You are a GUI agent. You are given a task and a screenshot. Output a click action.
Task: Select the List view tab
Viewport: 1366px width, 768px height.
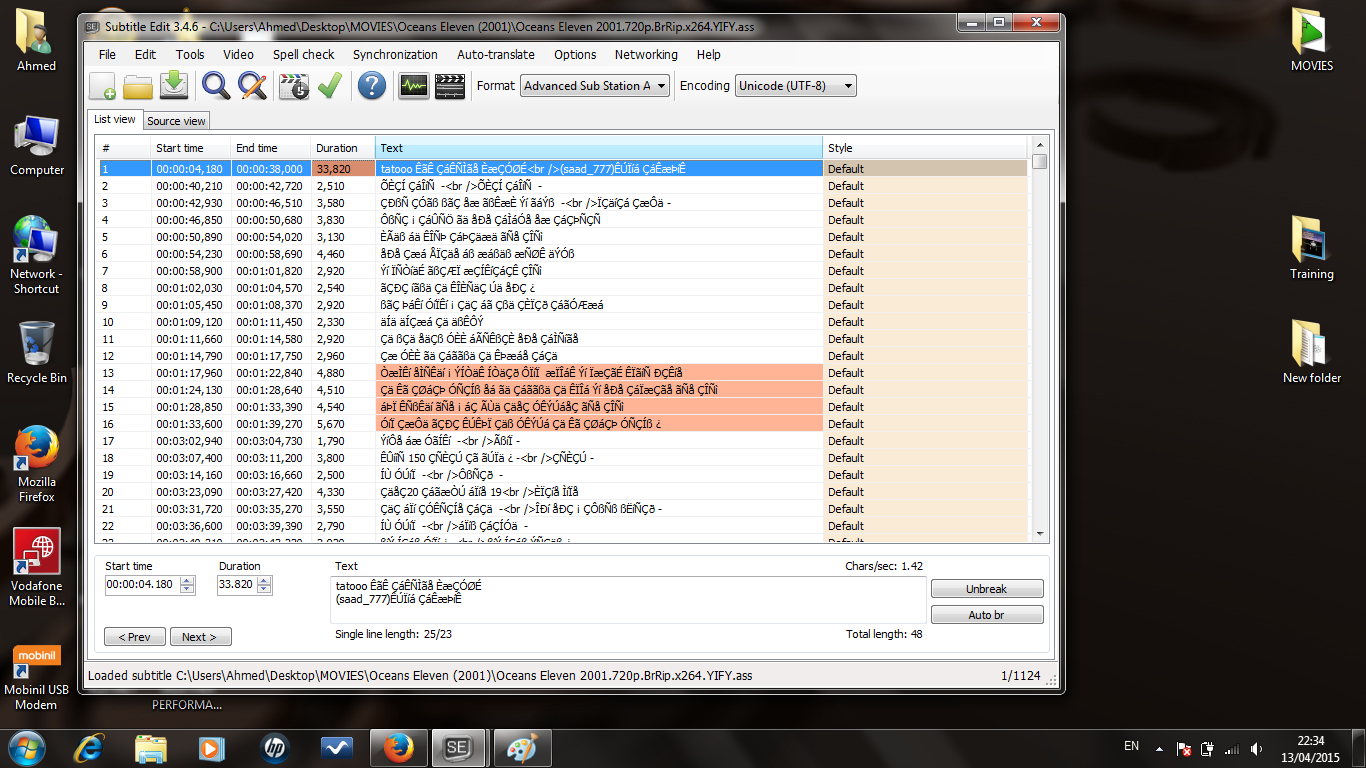coord(114,119)
